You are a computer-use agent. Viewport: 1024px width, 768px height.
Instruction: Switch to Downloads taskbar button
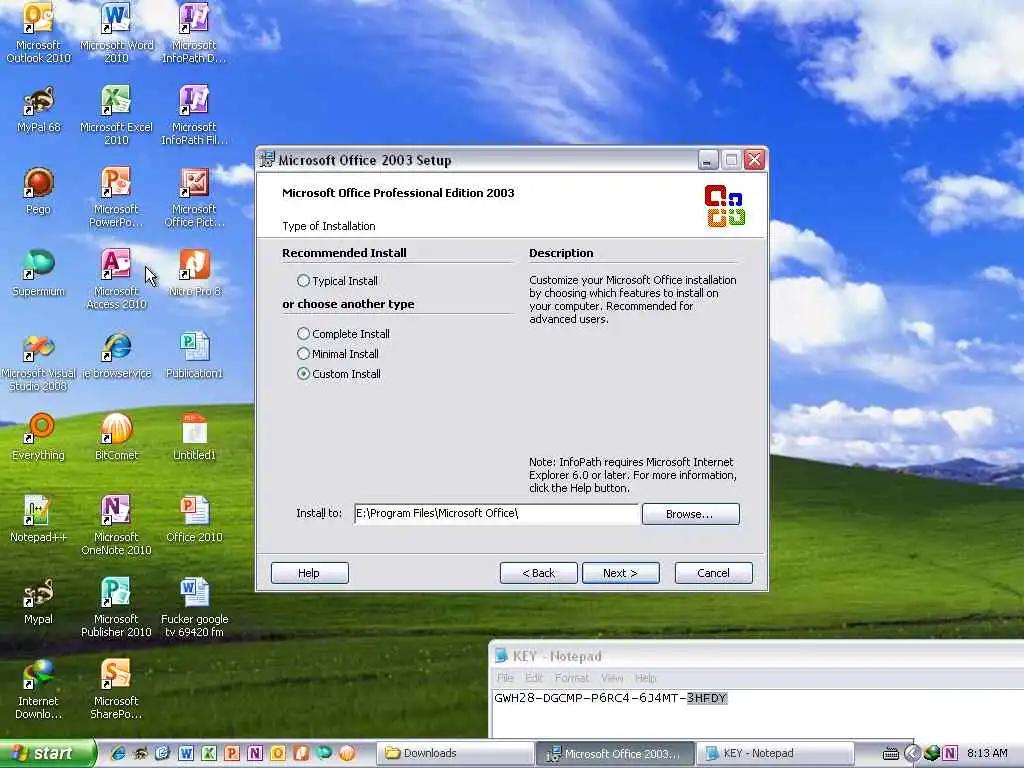click(x=455, y=753)
